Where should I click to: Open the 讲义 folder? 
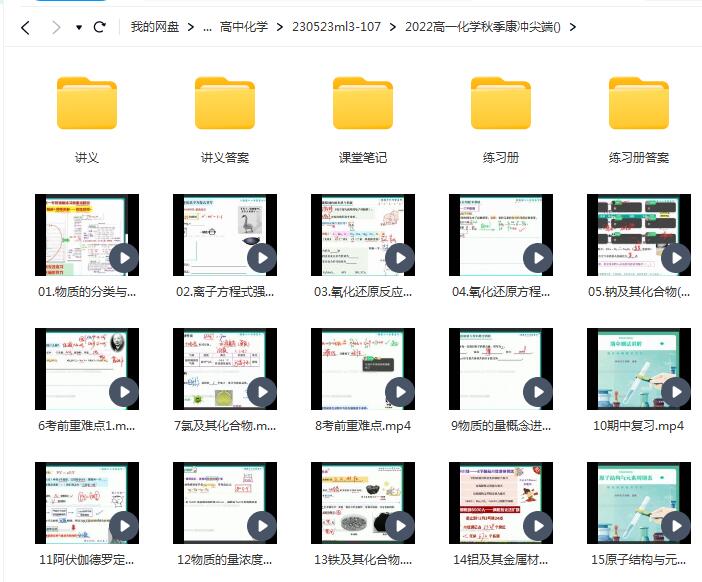[87, 103]
